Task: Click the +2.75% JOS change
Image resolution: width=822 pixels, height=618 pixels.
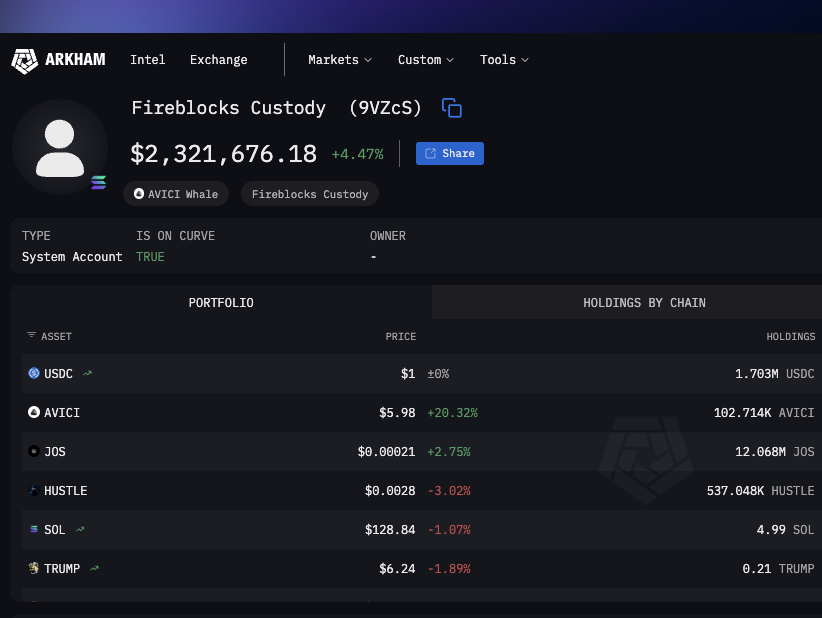Action: coord(449,451)
